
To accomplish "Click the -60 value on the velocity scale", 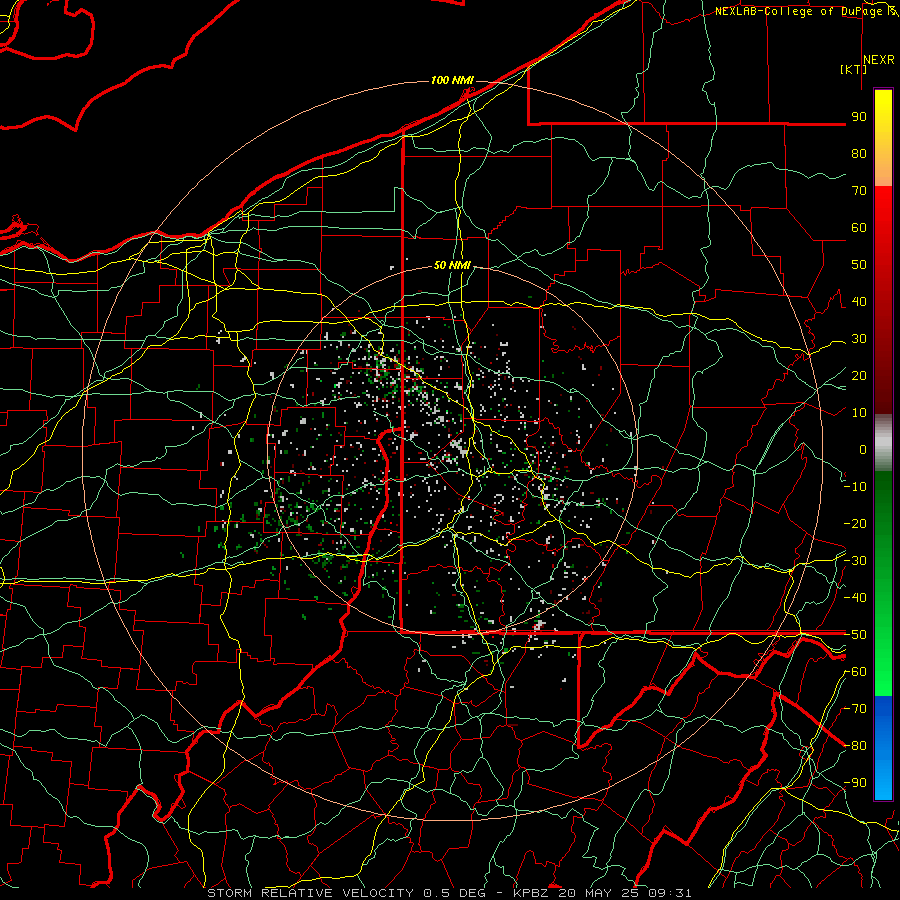I will [x=855, y=672].
